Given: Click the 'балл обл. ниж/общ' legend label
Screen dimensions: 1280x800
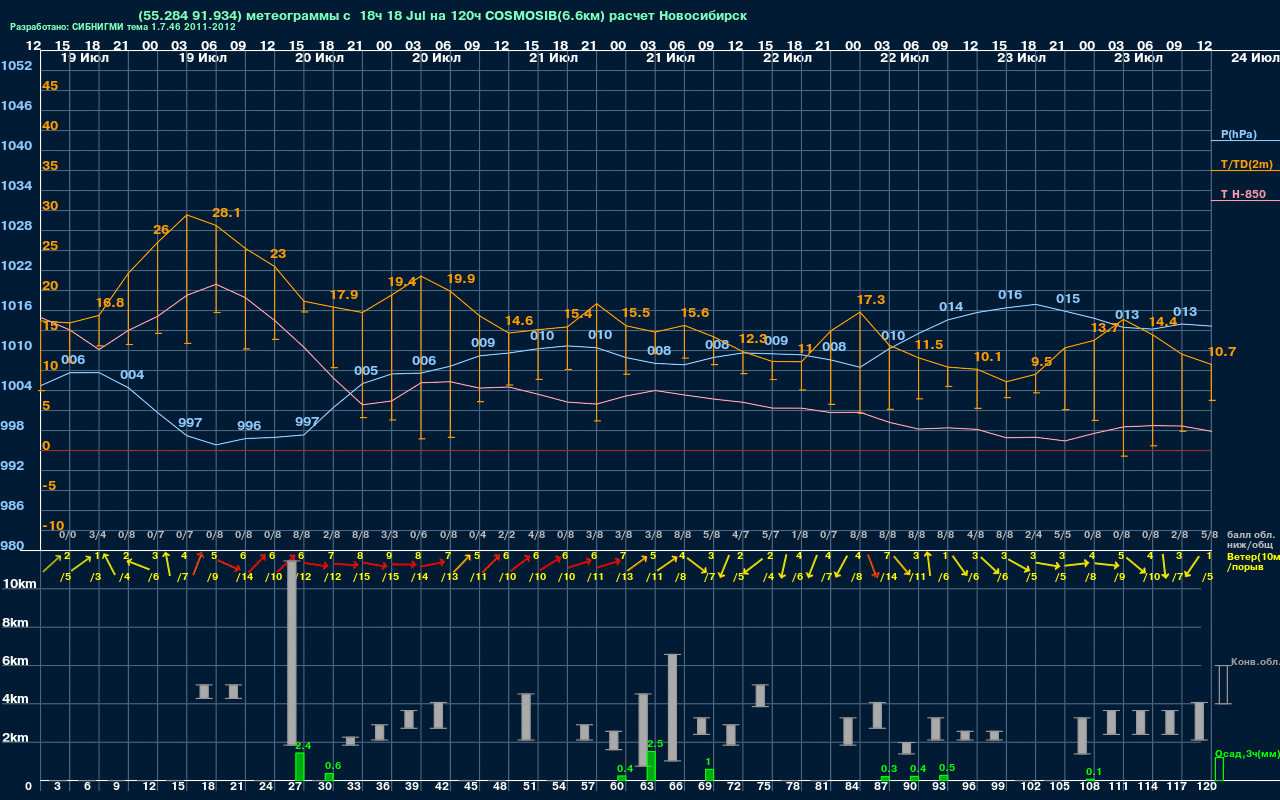Looking at the screenshot, I should point(1249,540).
